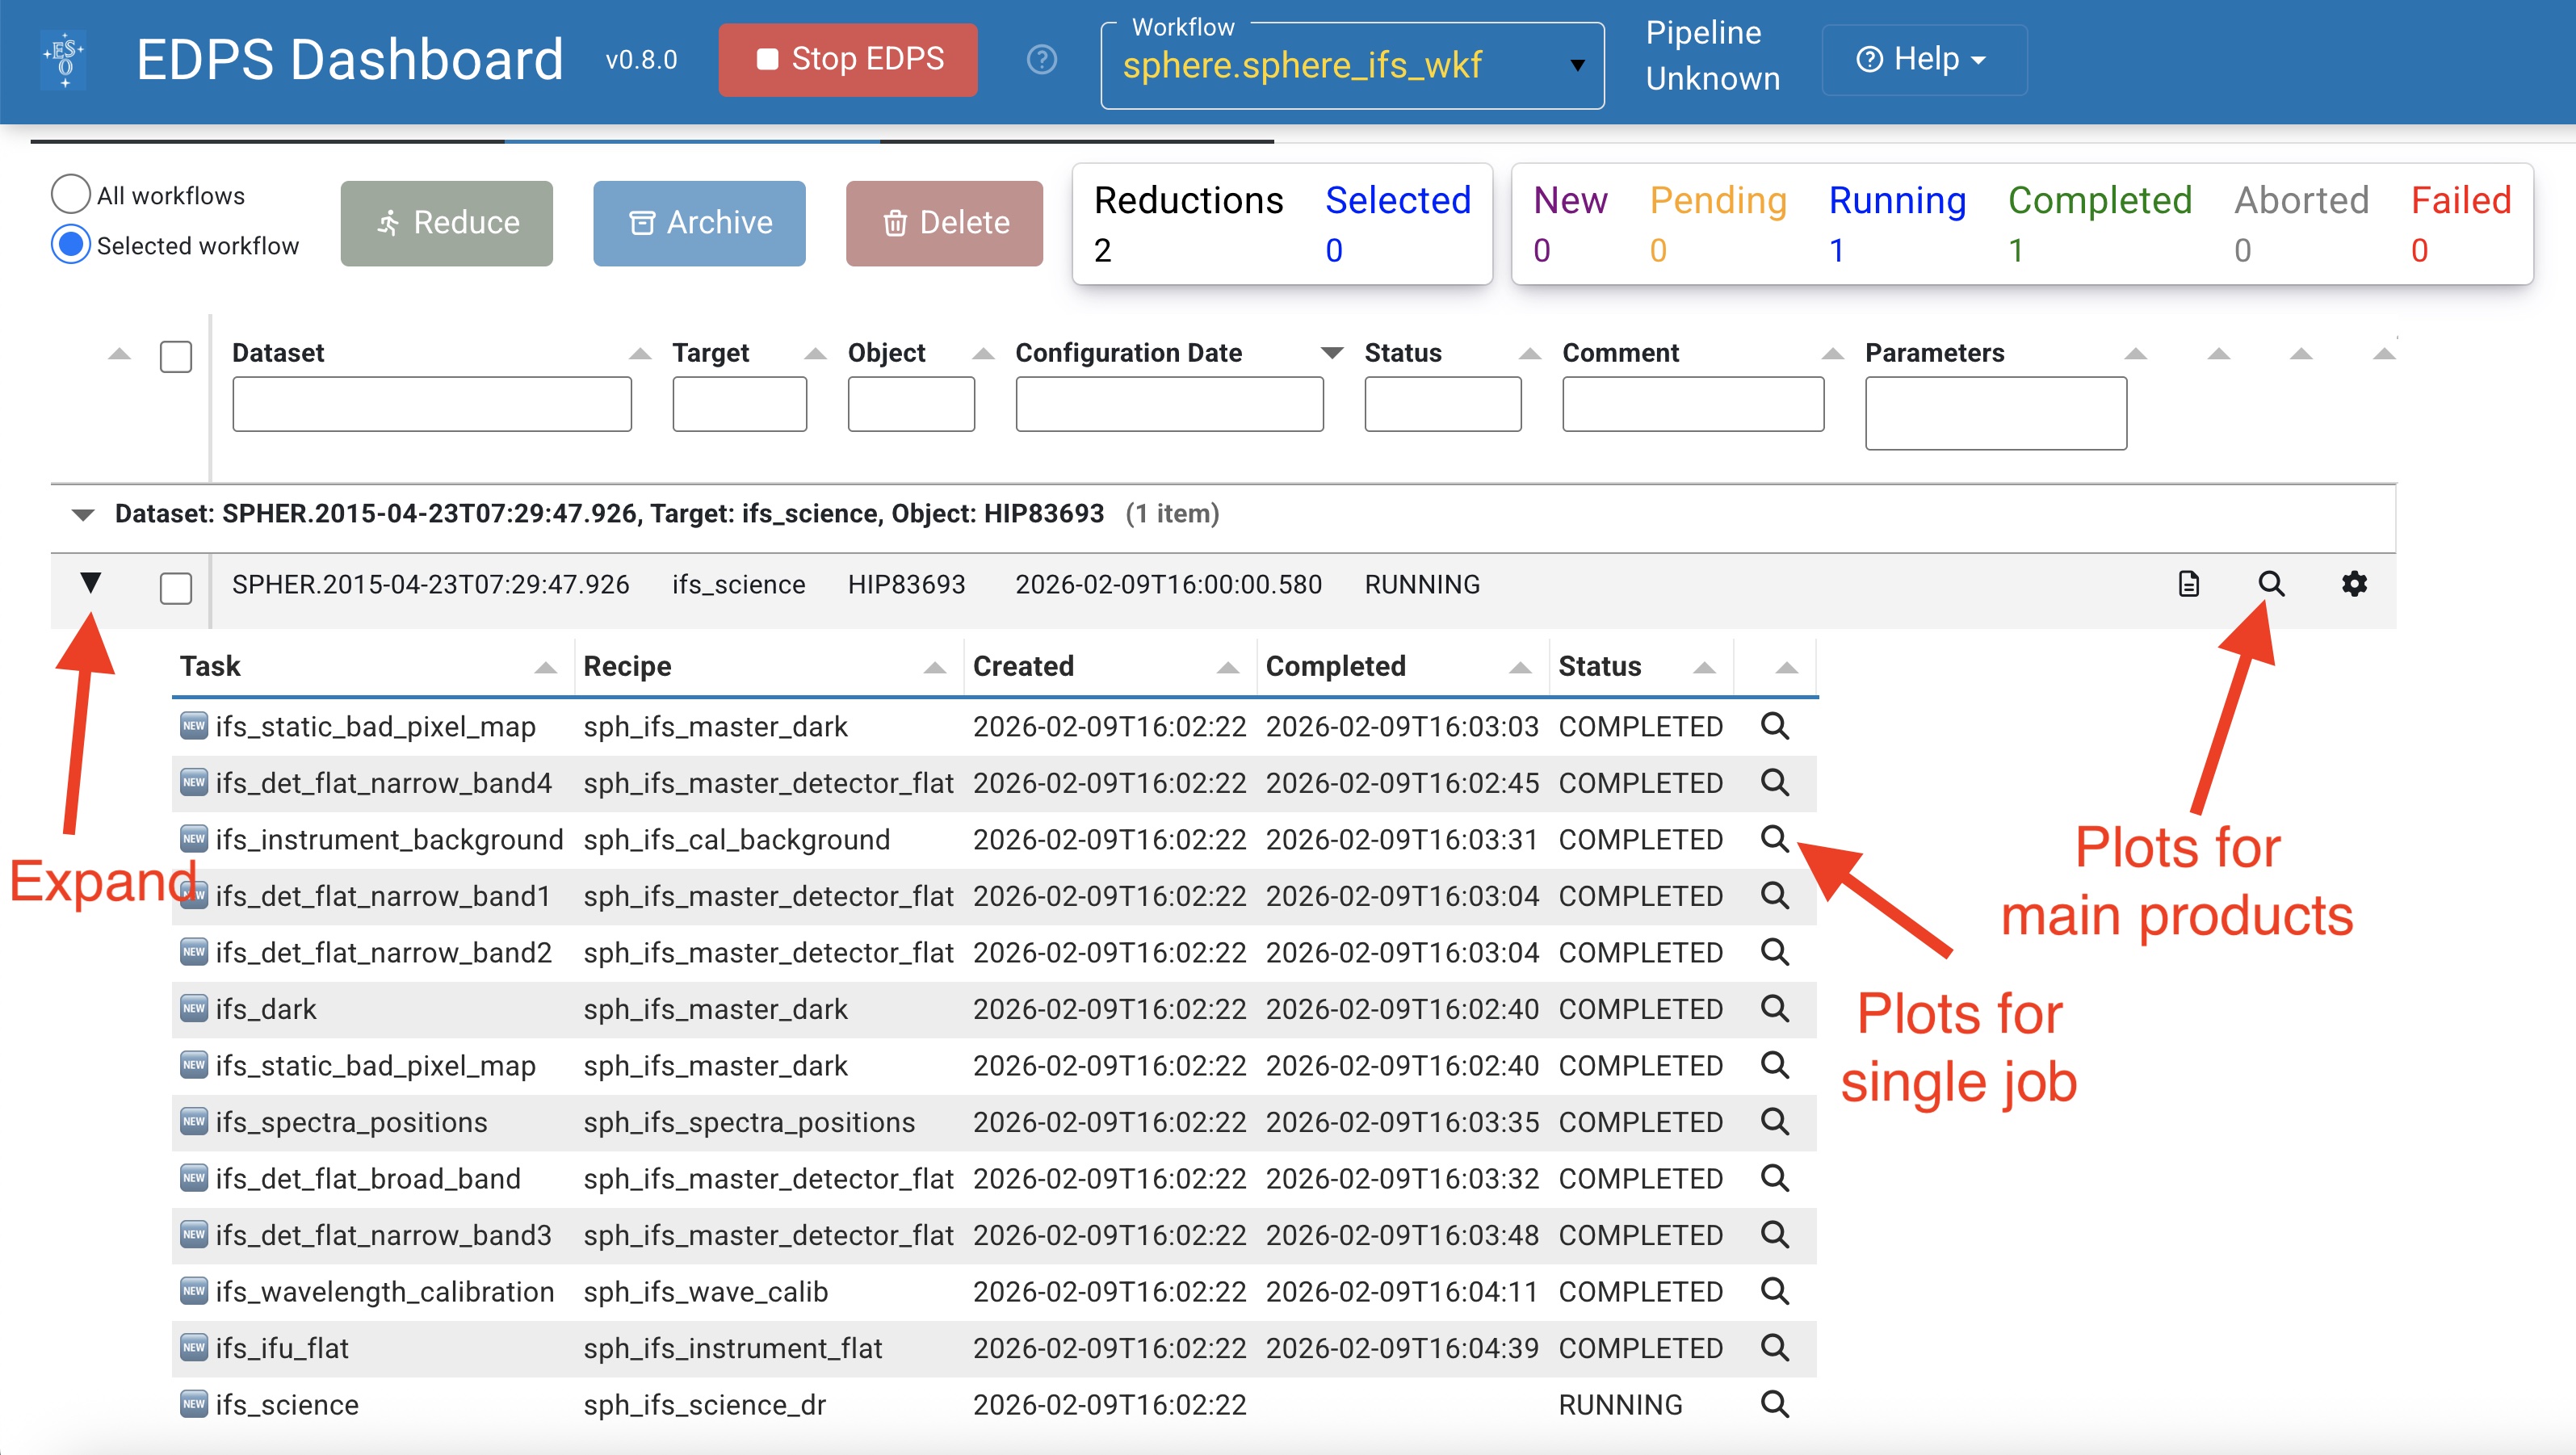
Task: Open the Workflow sphere.sphere_ifs_wkf dropdown
Action: coord(1352,66)
